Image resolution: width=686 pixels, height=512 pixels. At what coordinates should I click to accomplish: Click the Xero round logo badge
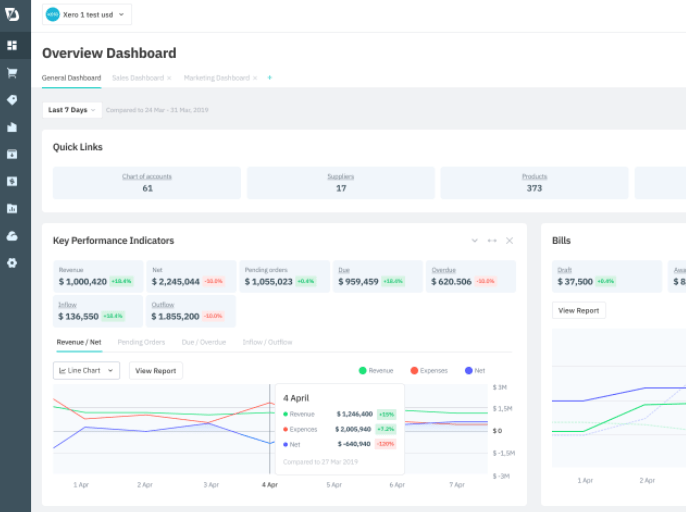52,14
